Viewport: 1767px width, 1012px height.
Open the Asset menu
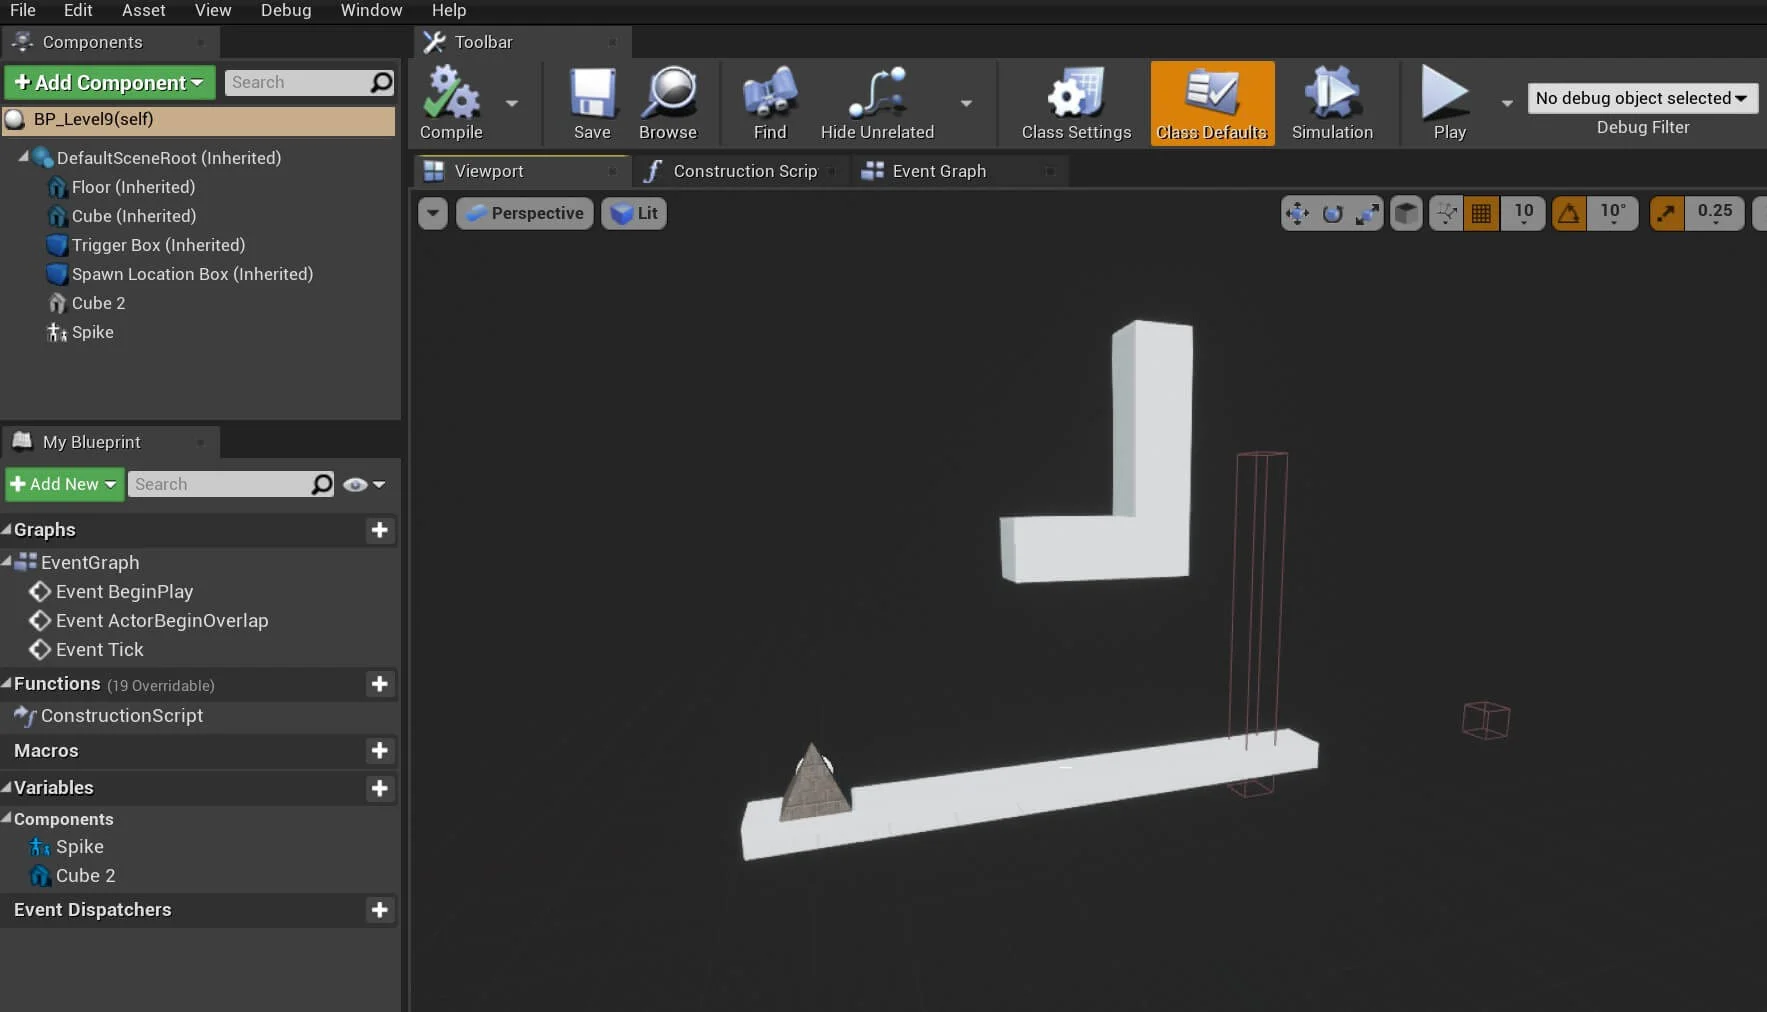pyautogui.click(x=143, y=10)
